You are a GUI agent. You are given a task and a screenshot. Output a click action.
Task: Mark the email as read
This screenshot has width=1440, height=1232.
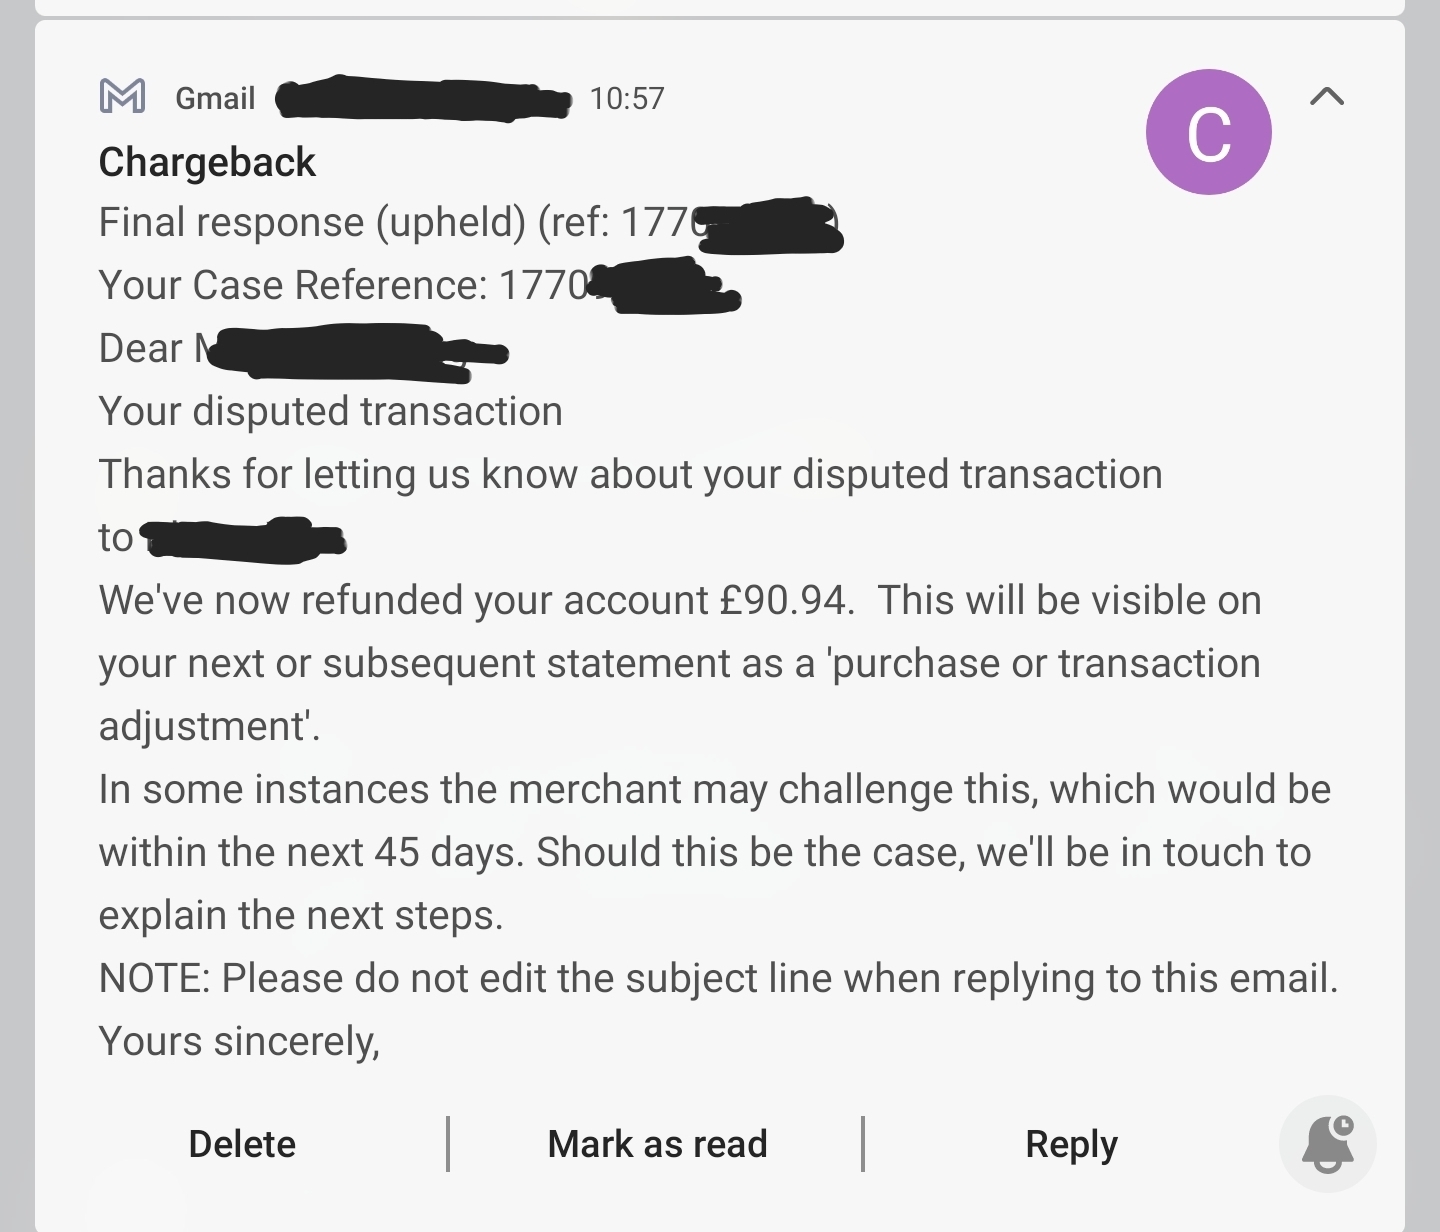657,1144
